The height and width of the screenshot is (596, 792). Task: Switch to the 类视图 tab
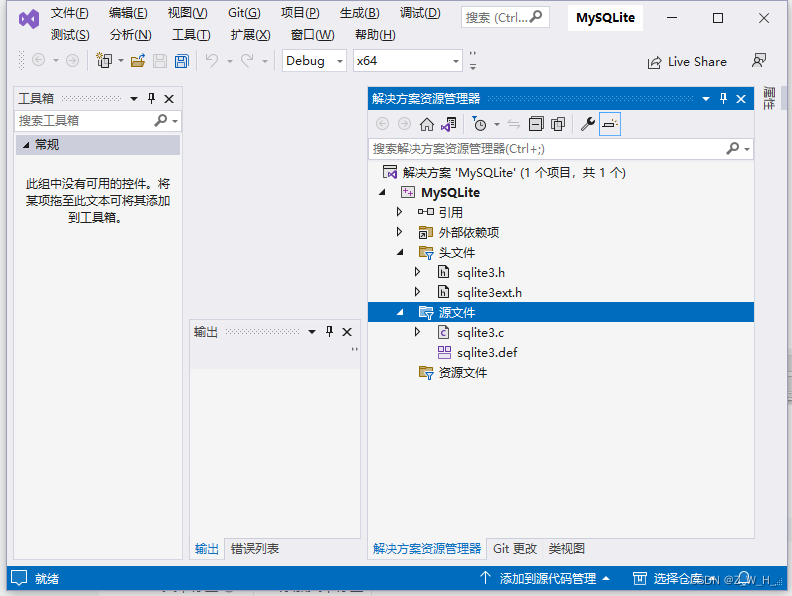pyautogui.click(x=567, y=549)
